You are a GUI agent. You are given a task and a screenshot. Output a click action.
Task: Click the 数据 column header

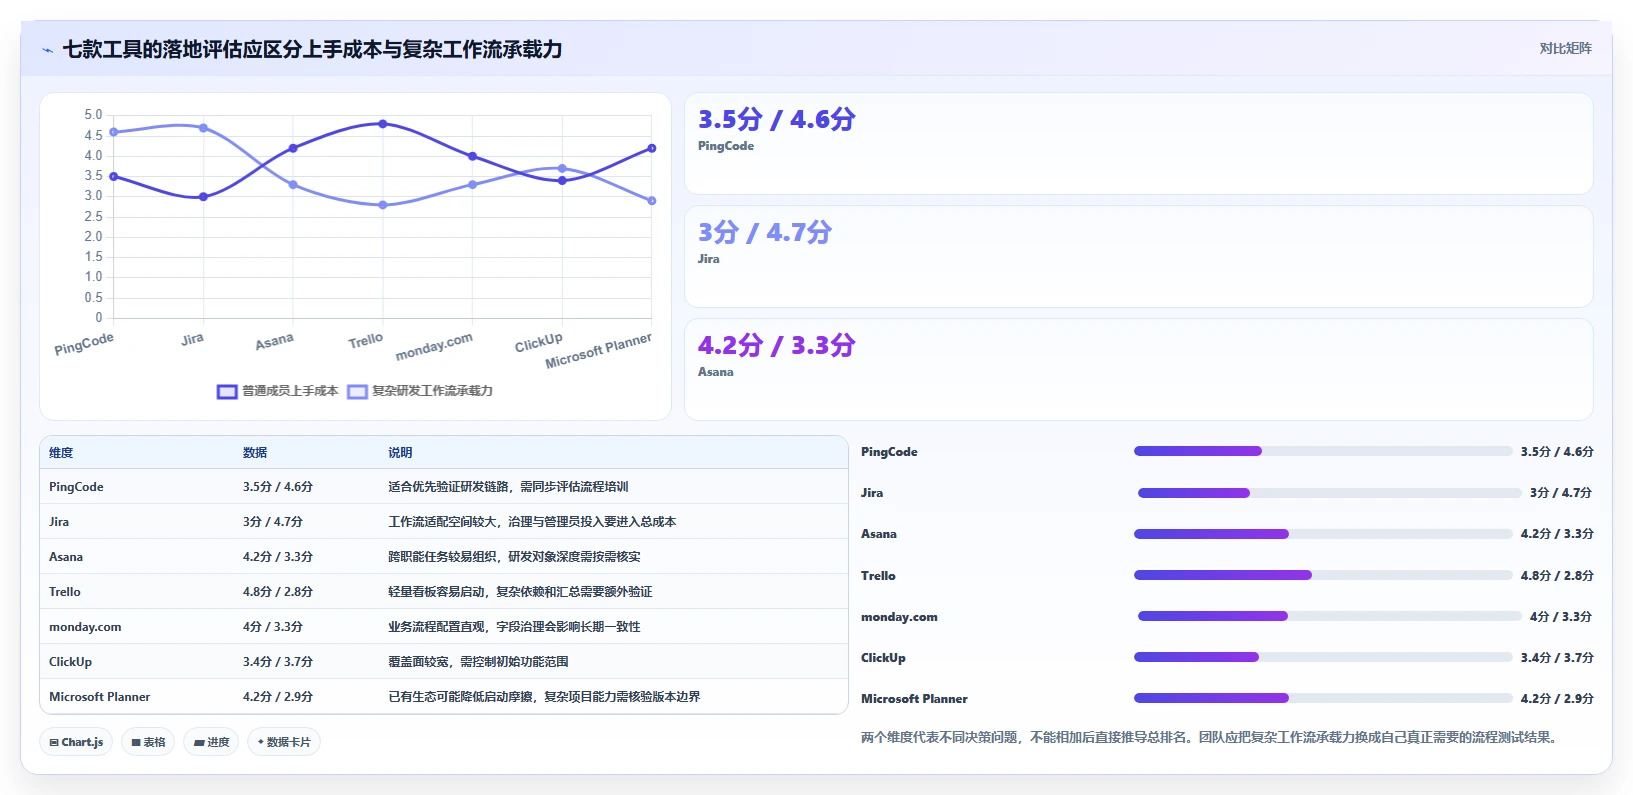point(255,453)
